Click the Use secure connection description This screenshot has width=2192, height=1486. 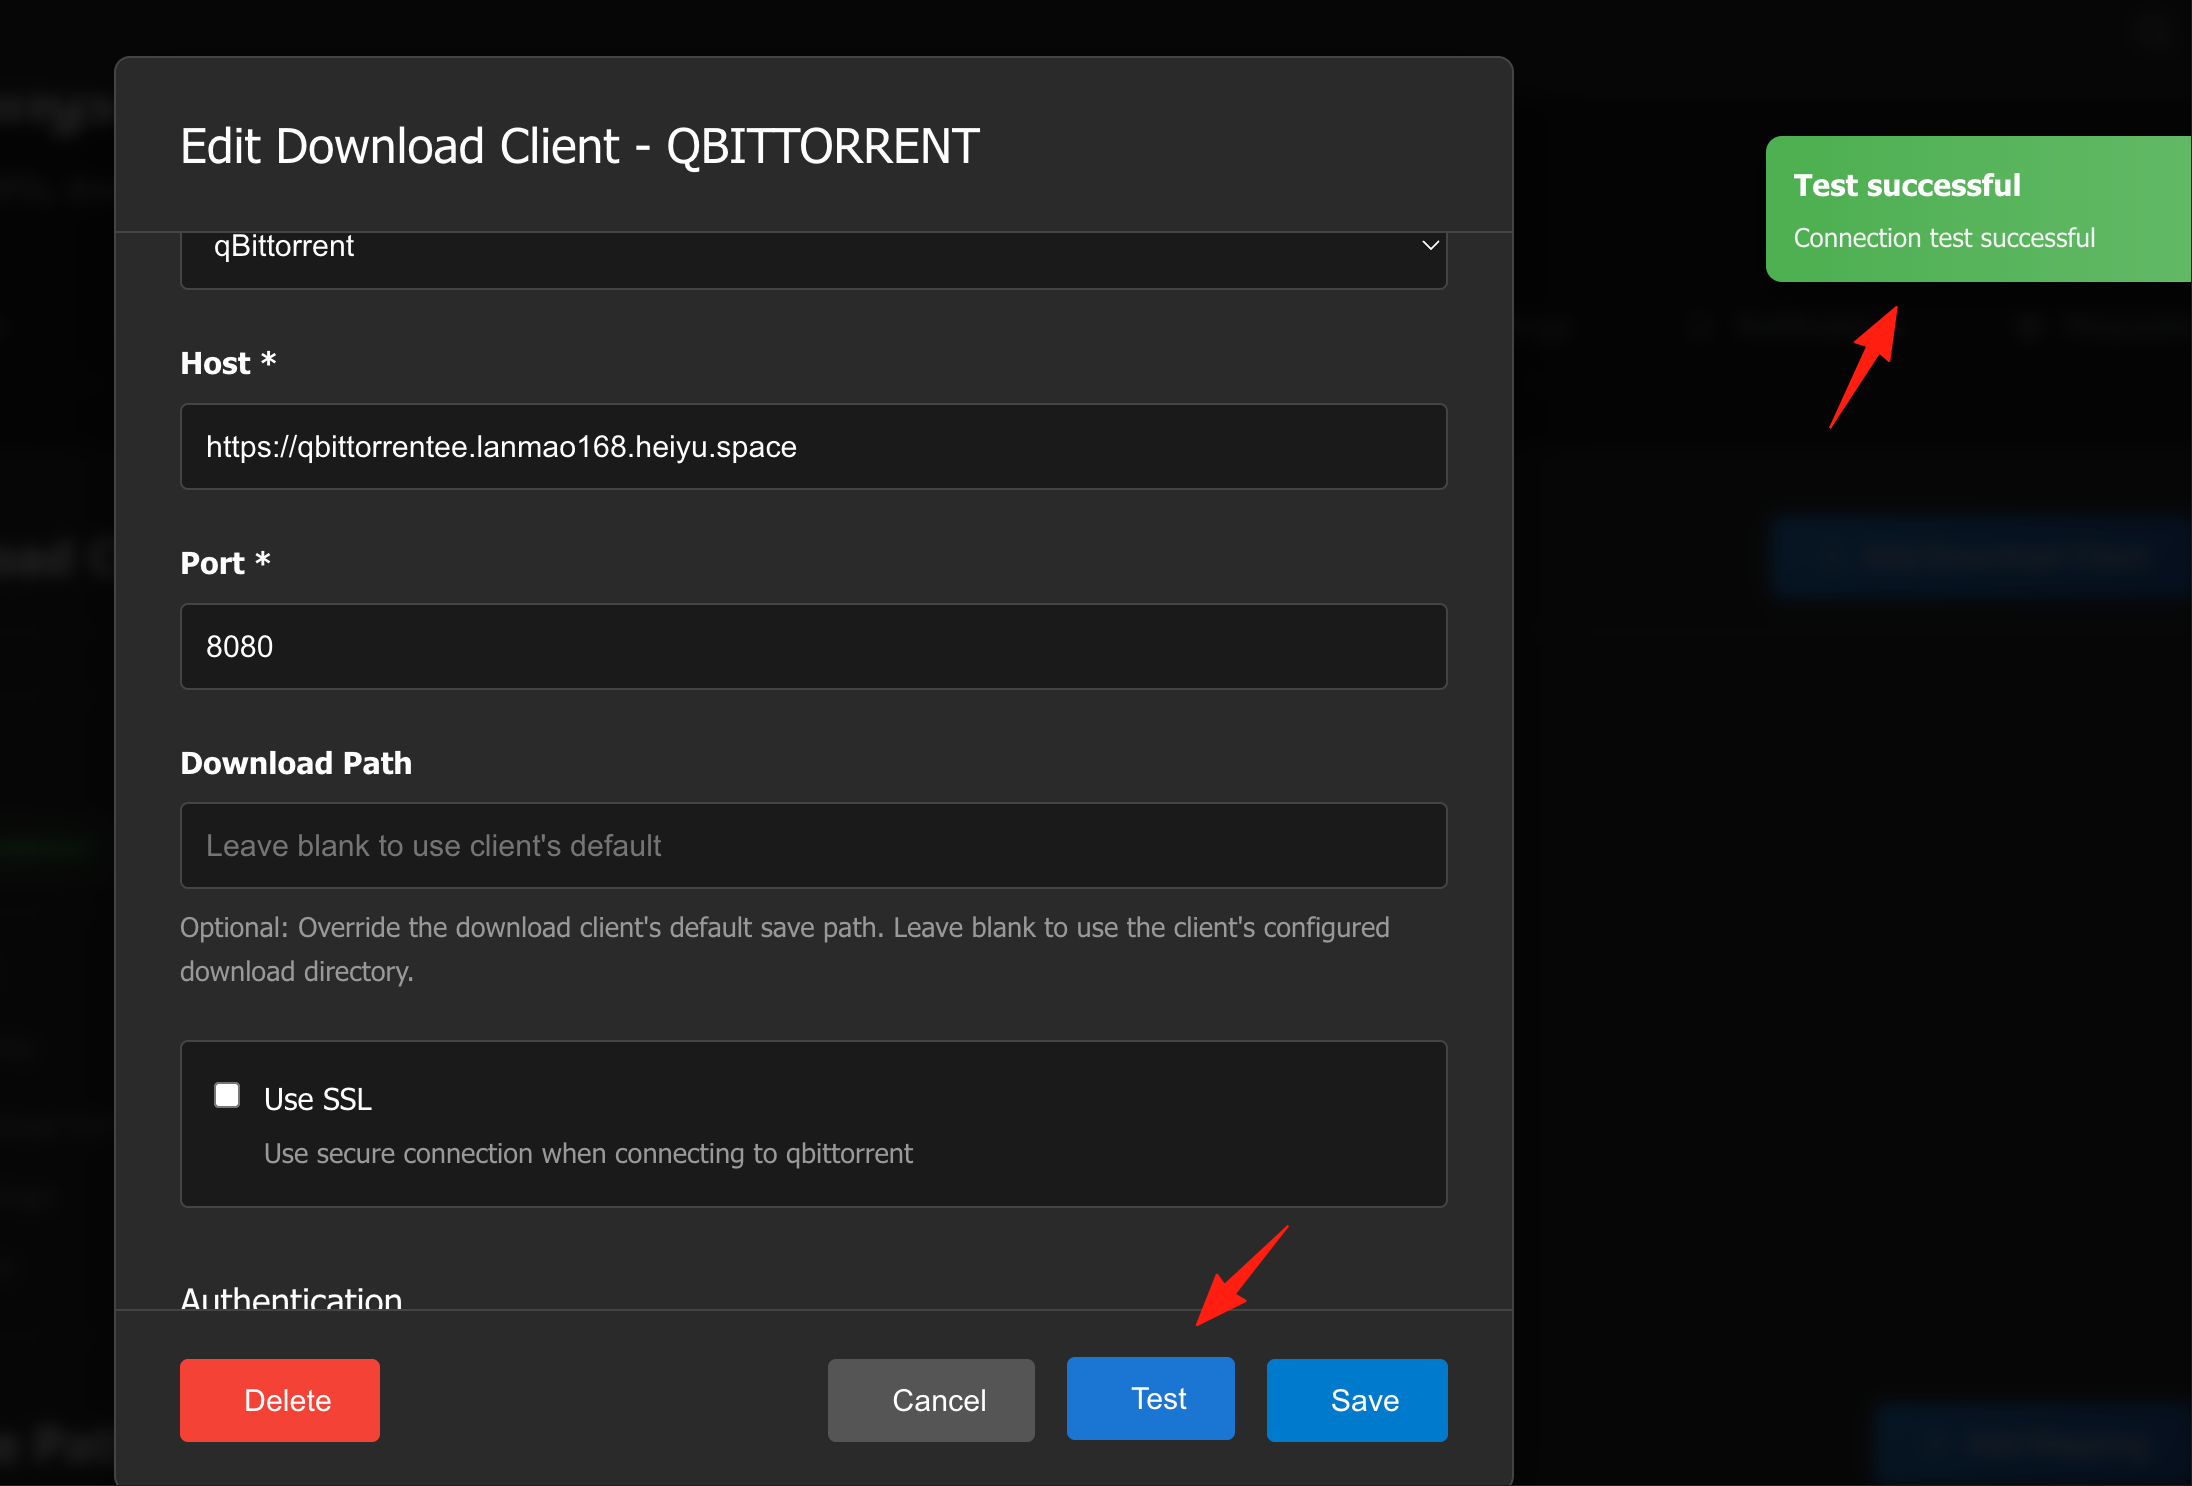(x=588, y=1154)
